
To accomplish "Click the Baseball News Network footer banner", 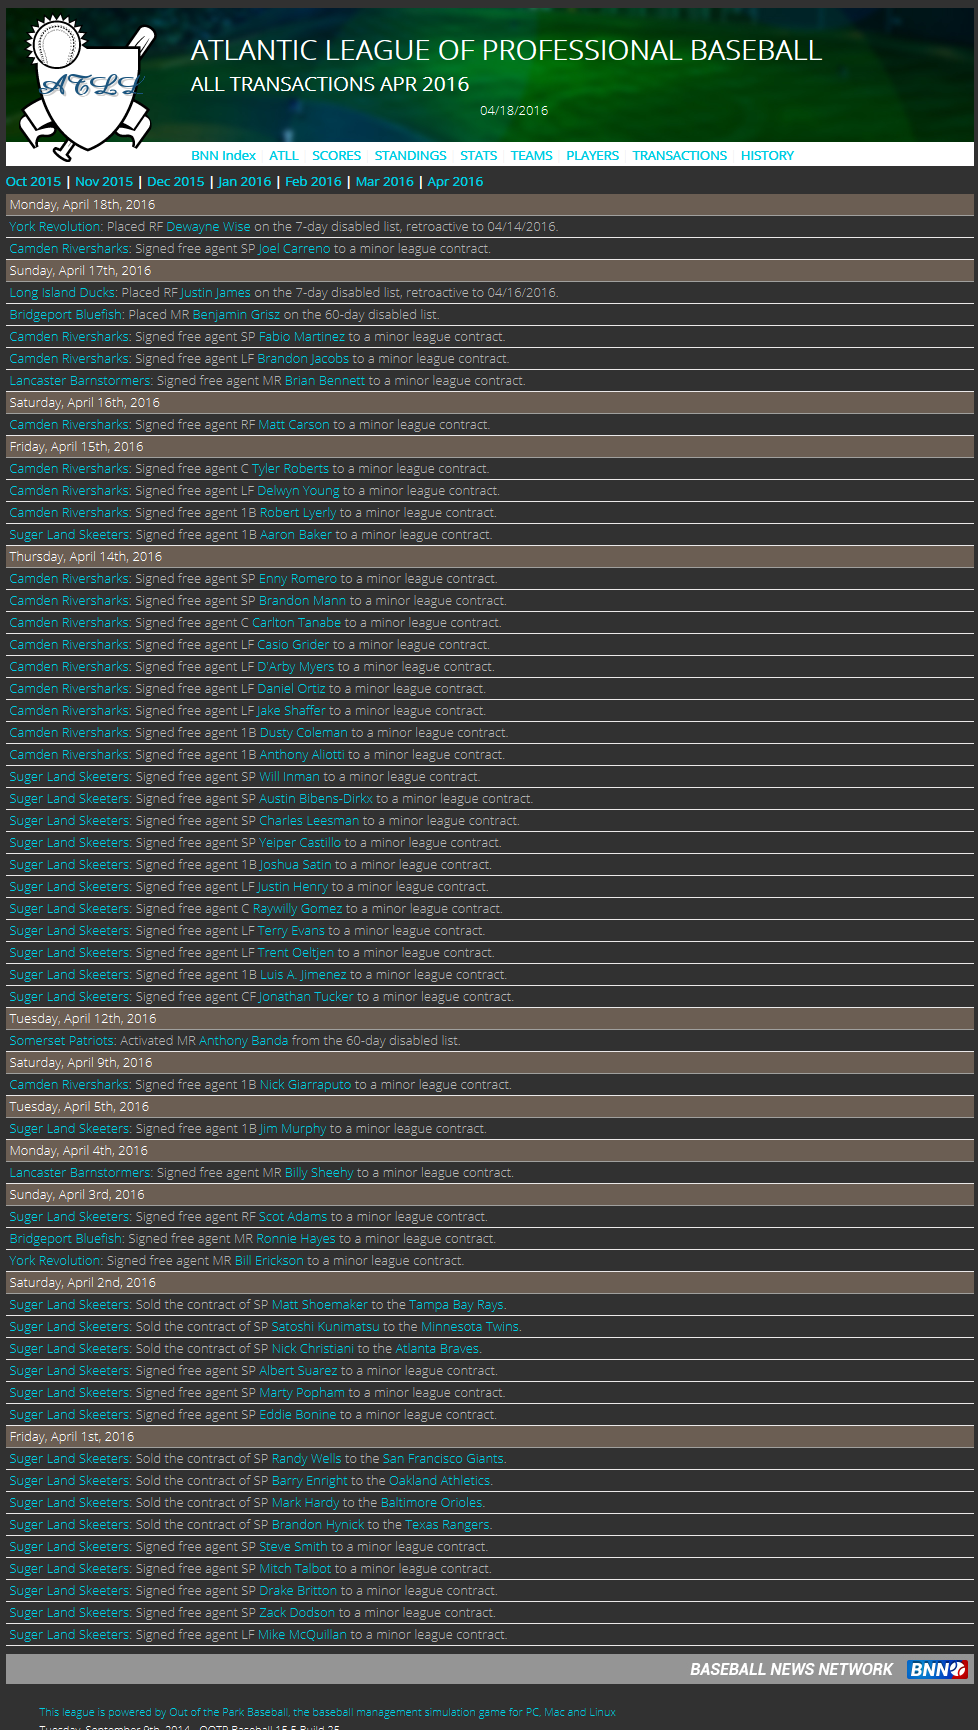I will point(790,1669).
